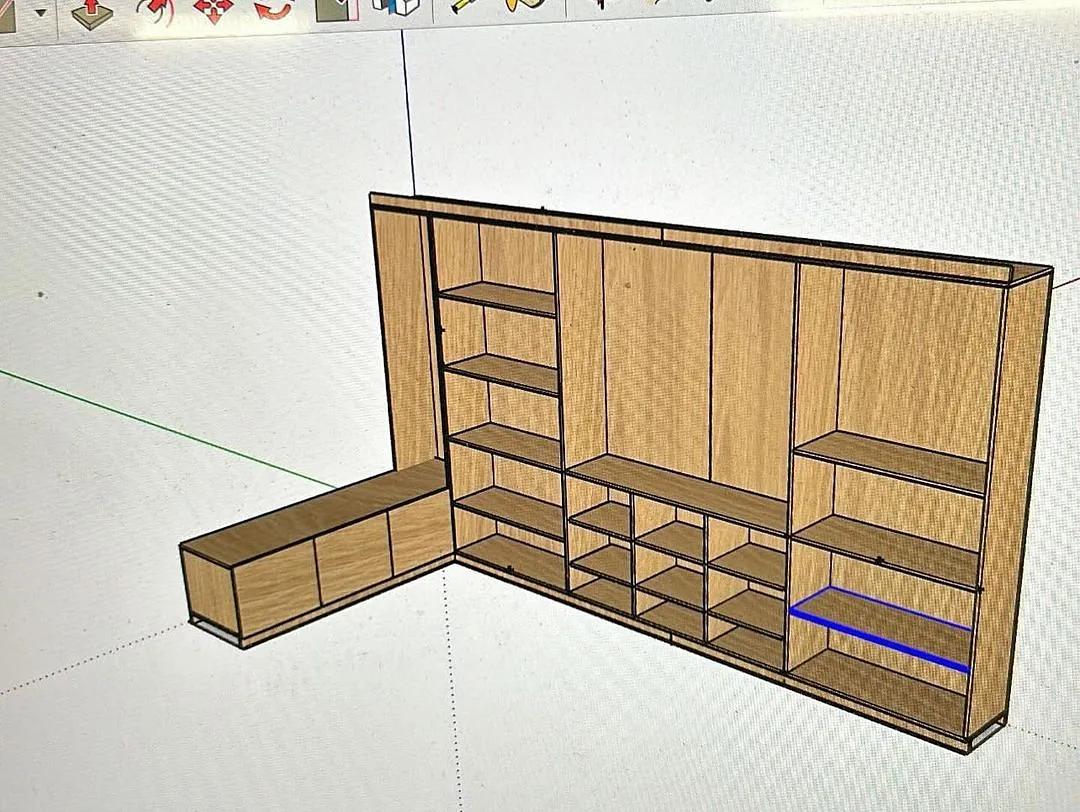
Task: Select the Push/Pull tool
Action: pyautogui.click(x=92, y=12)
